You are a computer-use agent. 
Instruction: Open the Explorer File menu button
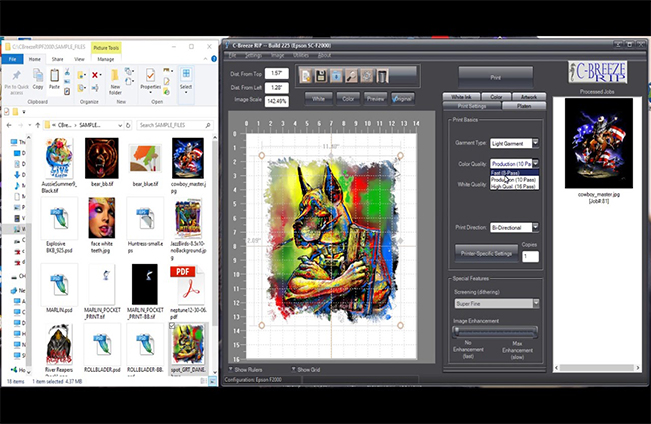(x=12, y=59)
